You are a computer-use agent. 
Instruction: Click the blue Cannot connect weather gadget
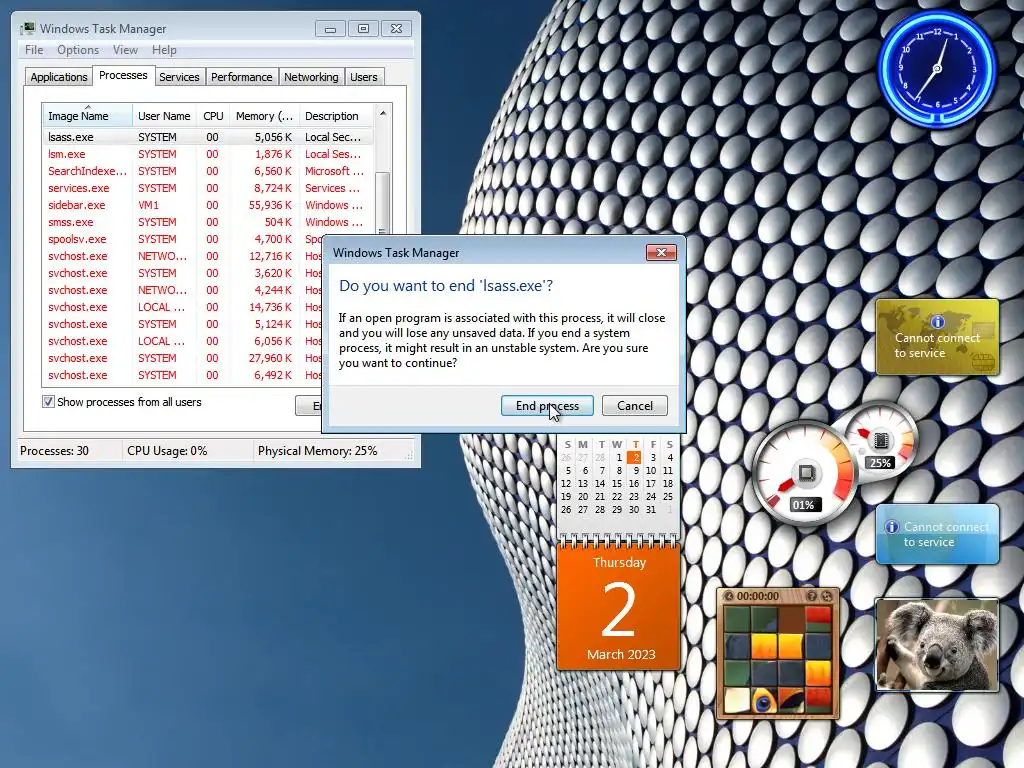937,534
